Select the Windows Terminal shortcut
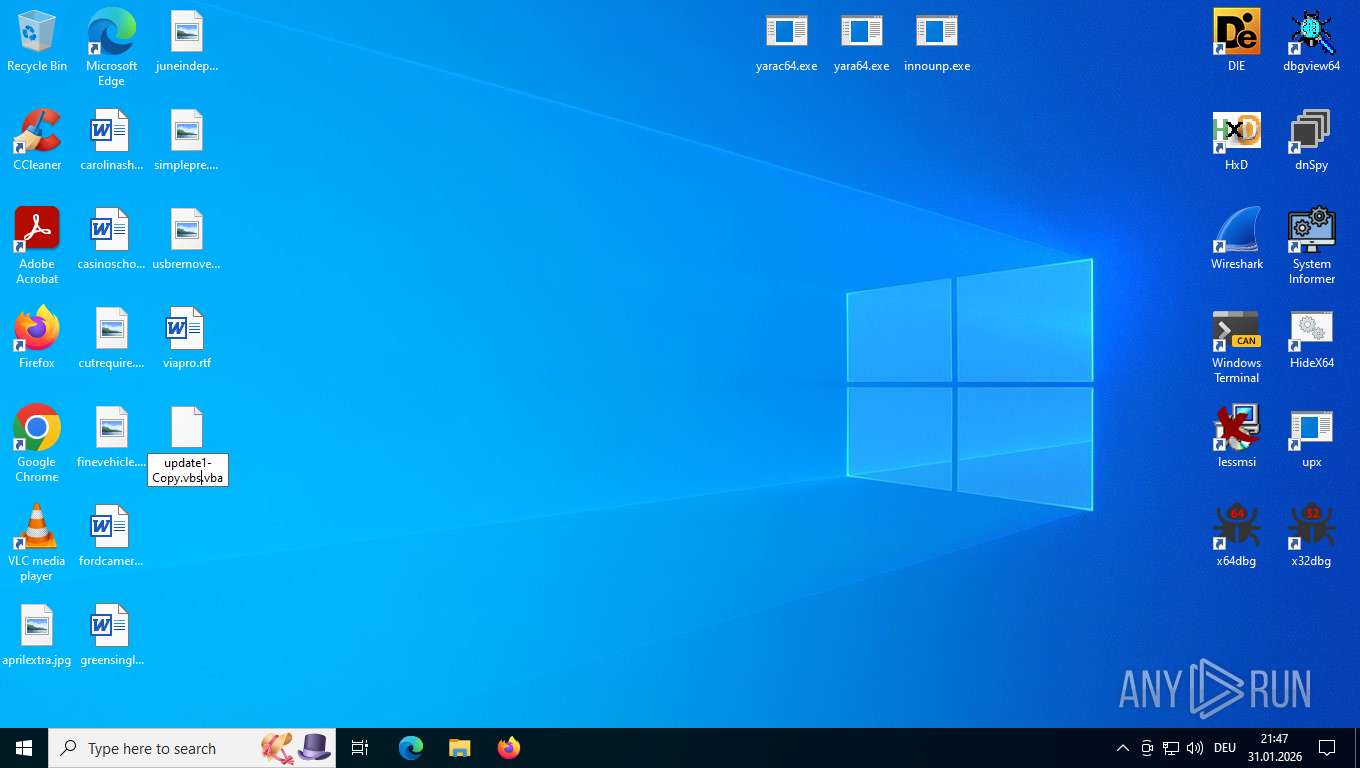Screen dimensions: 1360x768 pyautogui.click(x=1237, y=345)
